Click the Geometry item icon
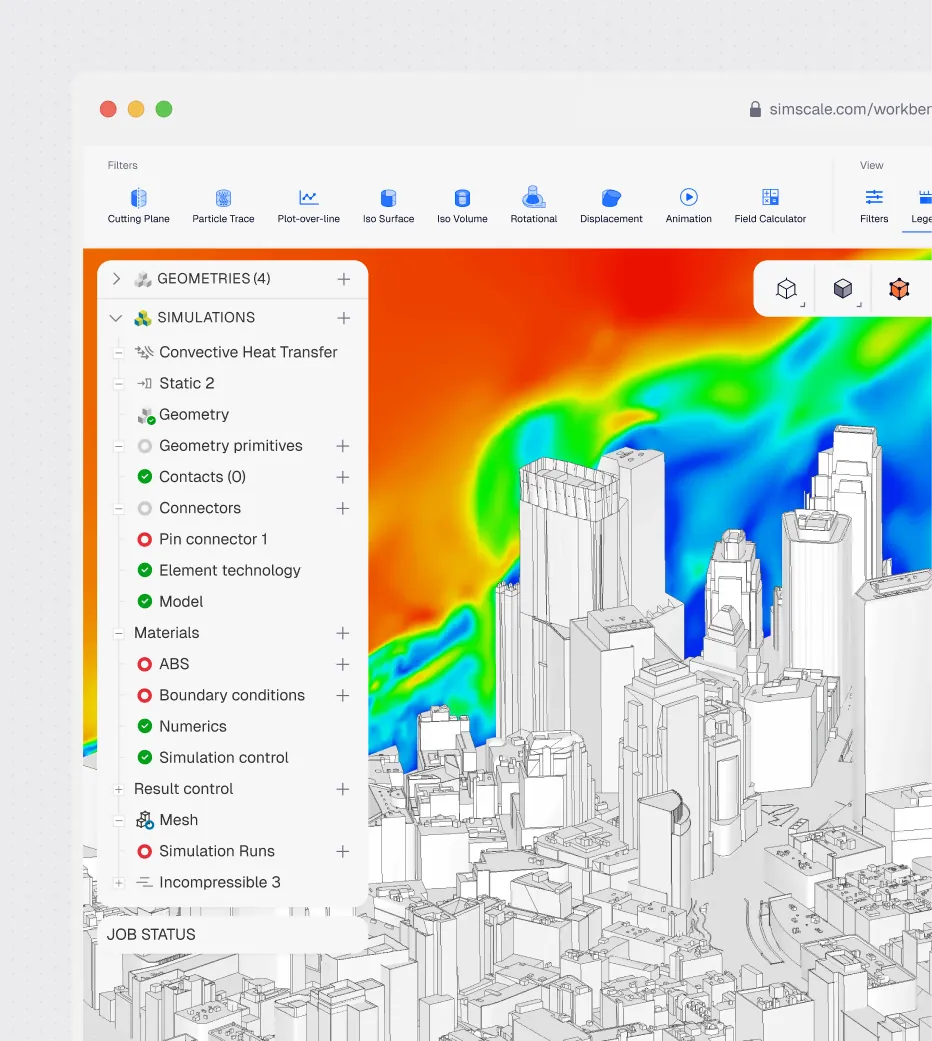Screen dimensions: 932x1041 [x=146, y=416]
